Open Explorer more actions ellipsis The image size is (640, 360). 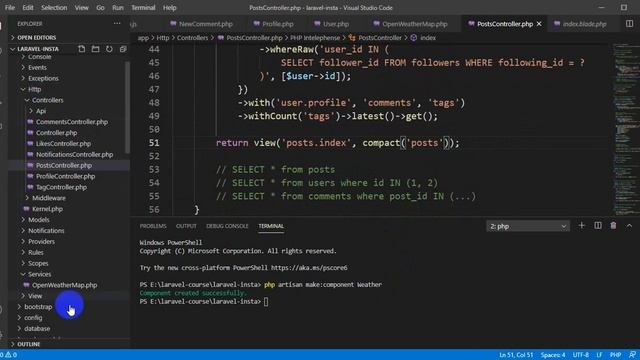pyautogui.click(x=117, y=24)
